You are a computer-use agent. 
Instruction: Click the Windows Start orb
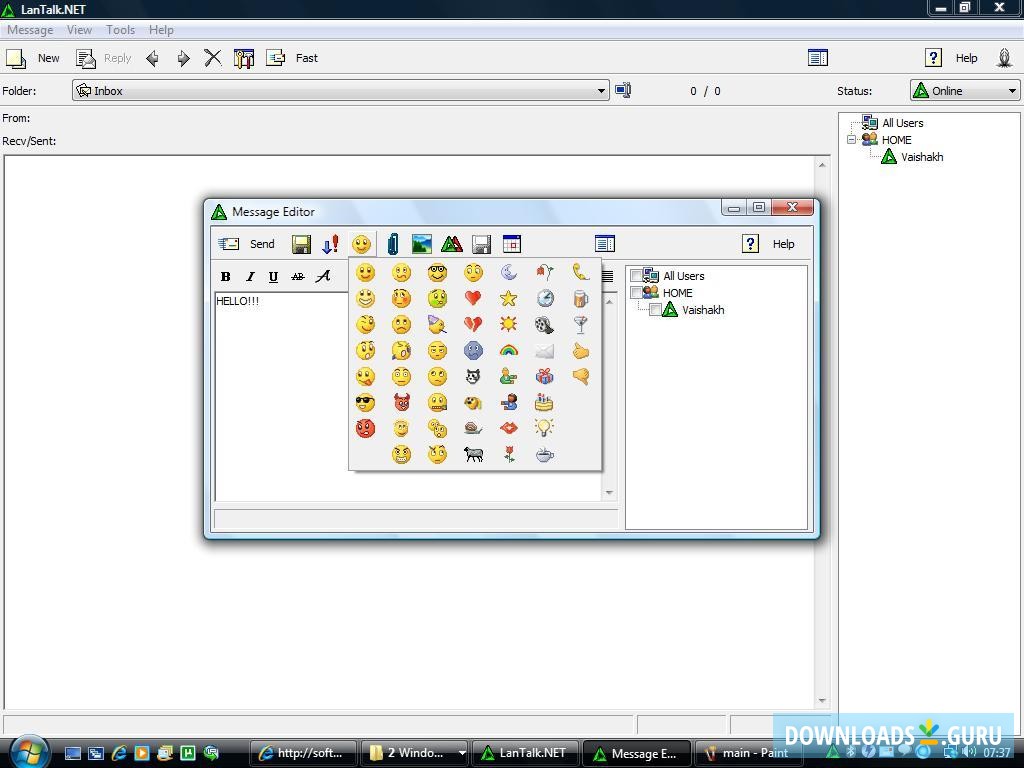tap(29, 752)
